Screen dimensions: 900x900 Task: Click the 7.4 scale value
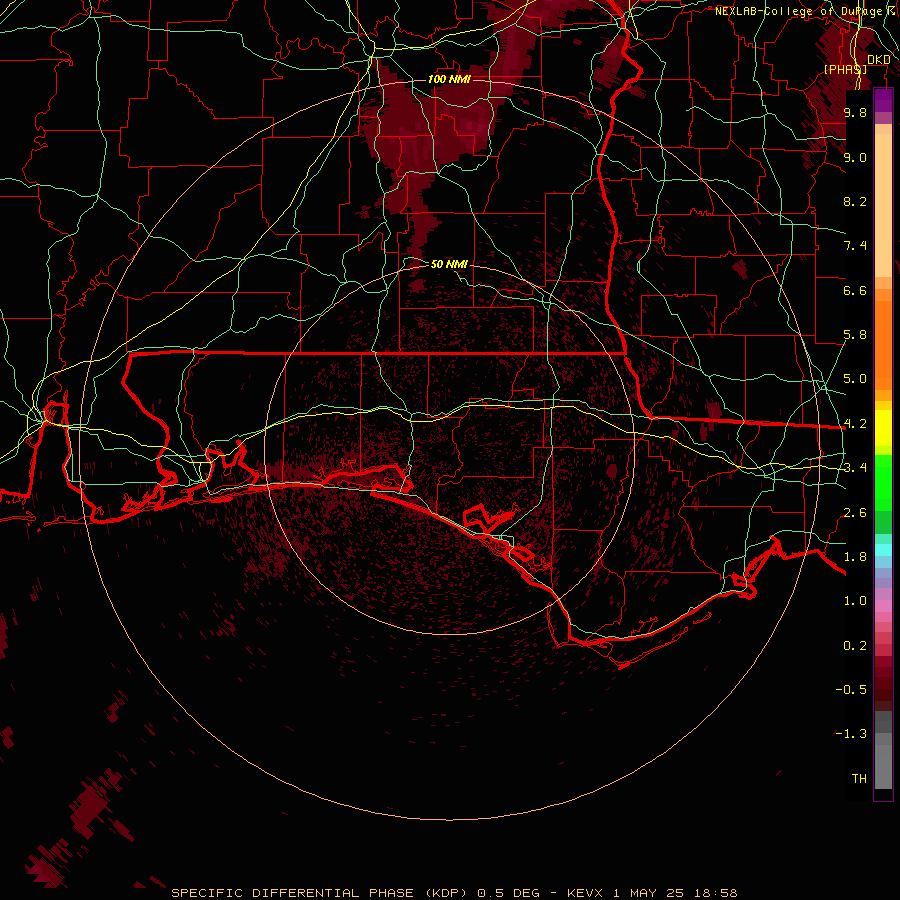click(x=855, y=246)
